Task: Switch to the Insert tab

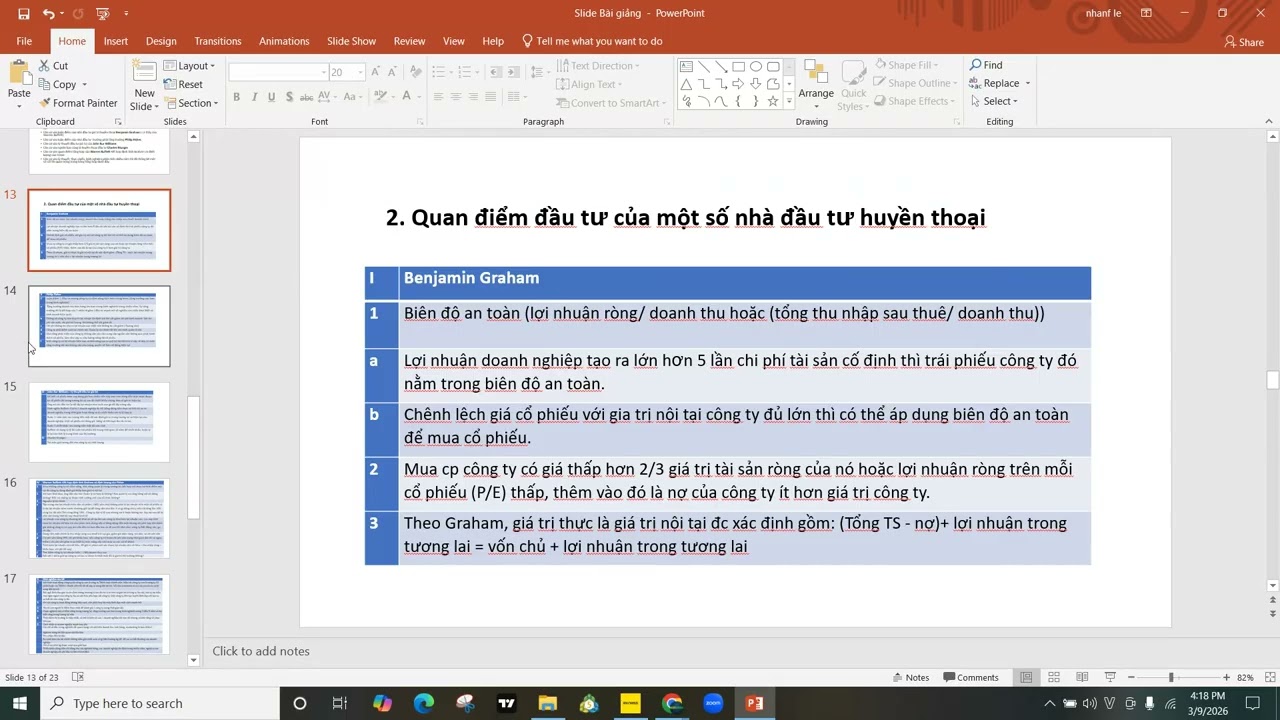Action: pos(116,41)
